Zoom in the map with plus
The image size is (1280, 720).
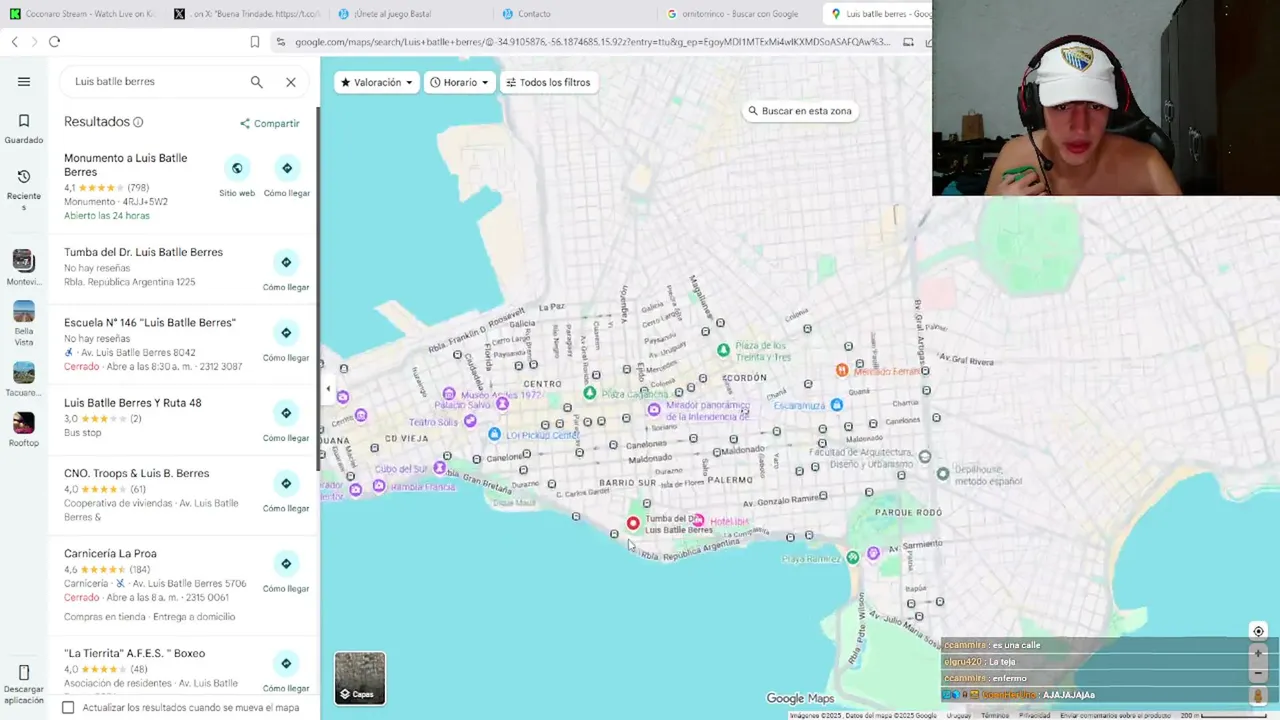pos(1258,653)
